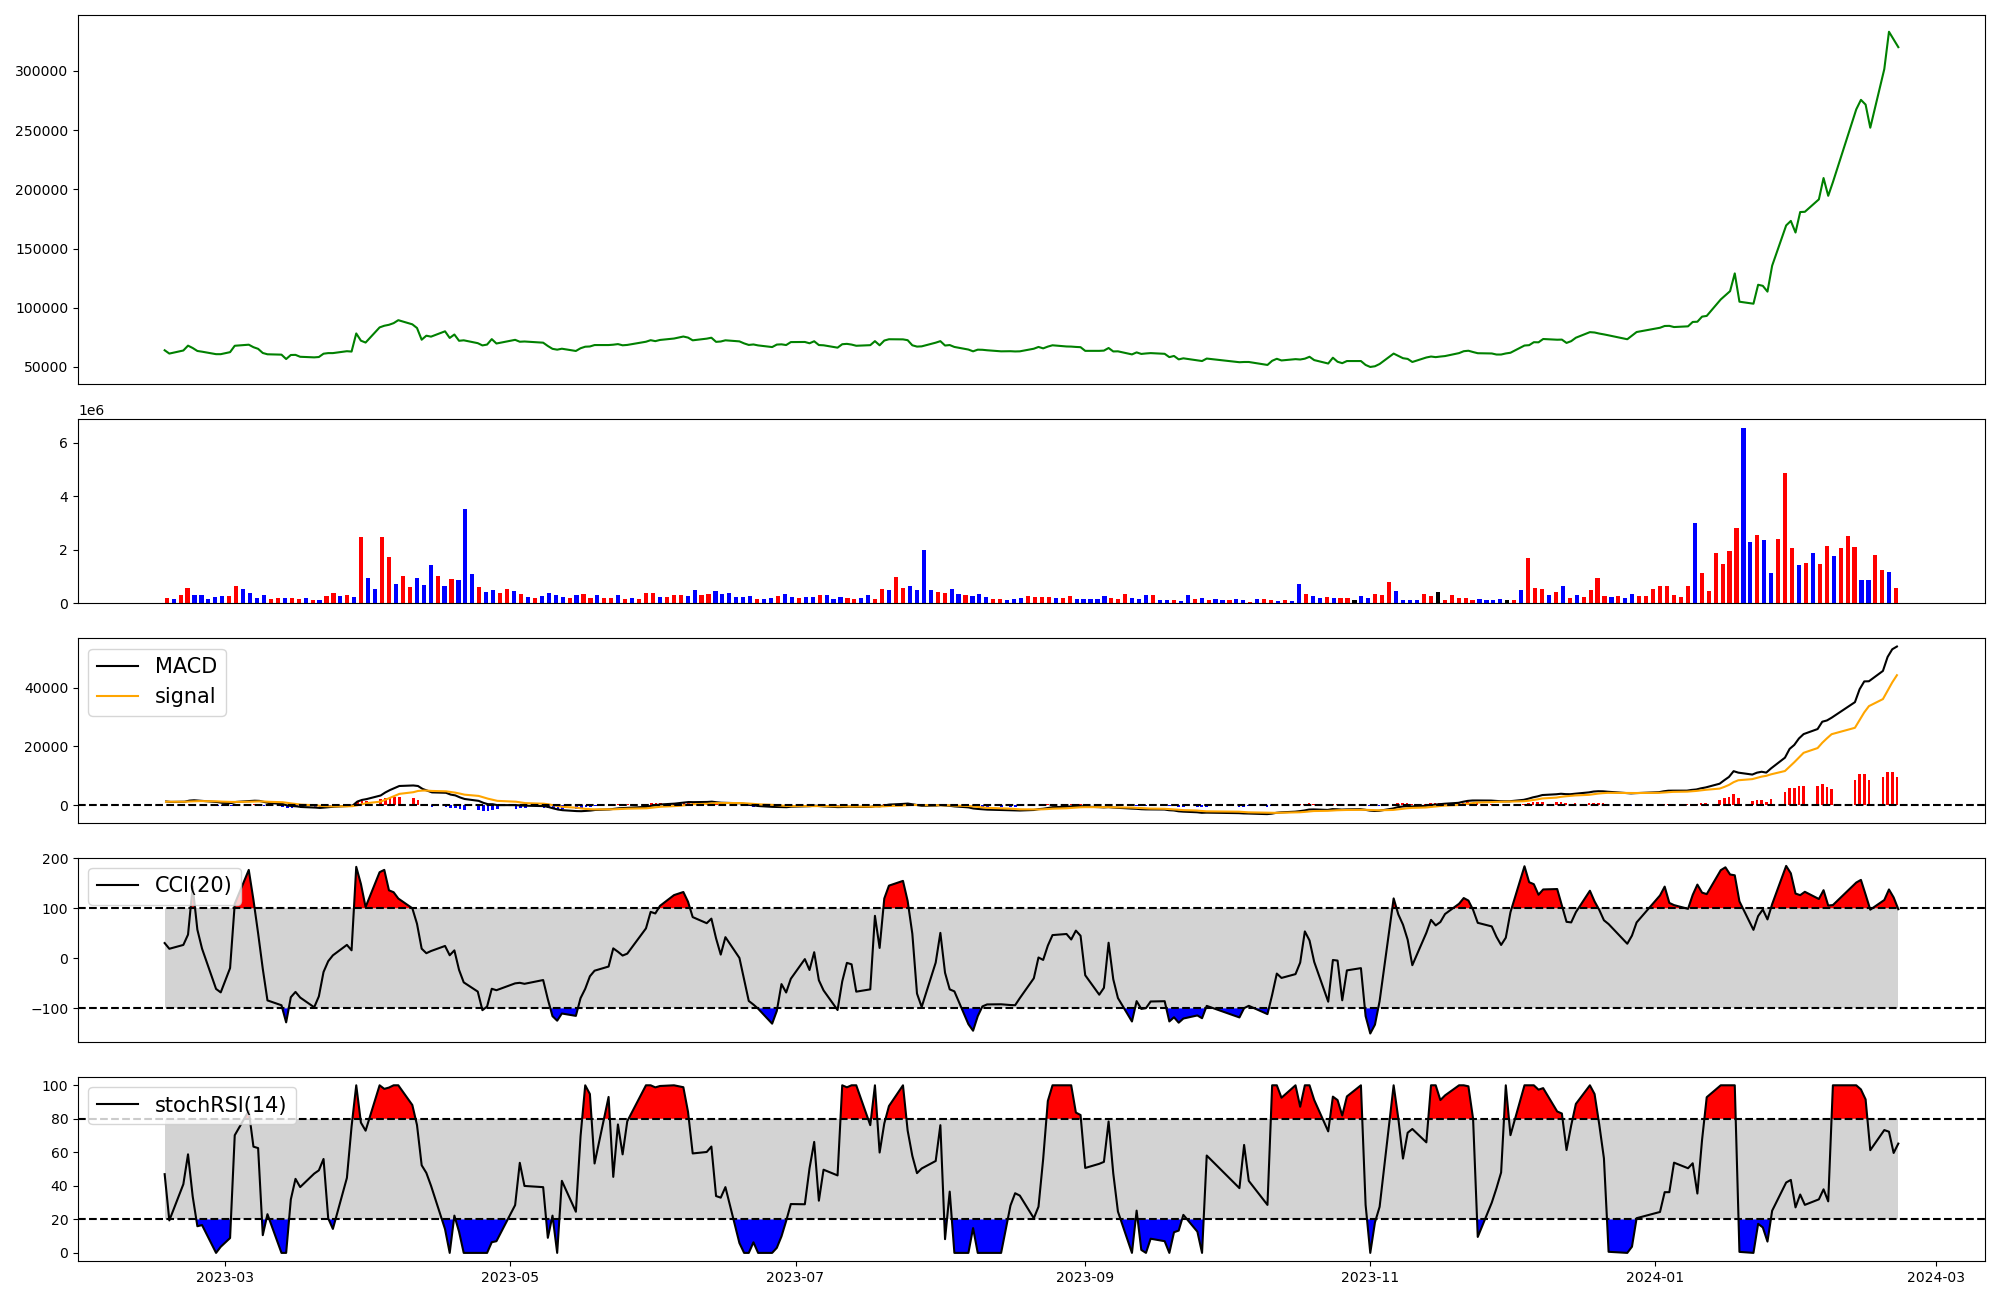2000x1300 pixels.
Task: Click the 1e6 volume scale label
Action: click(x=91, y=411)
